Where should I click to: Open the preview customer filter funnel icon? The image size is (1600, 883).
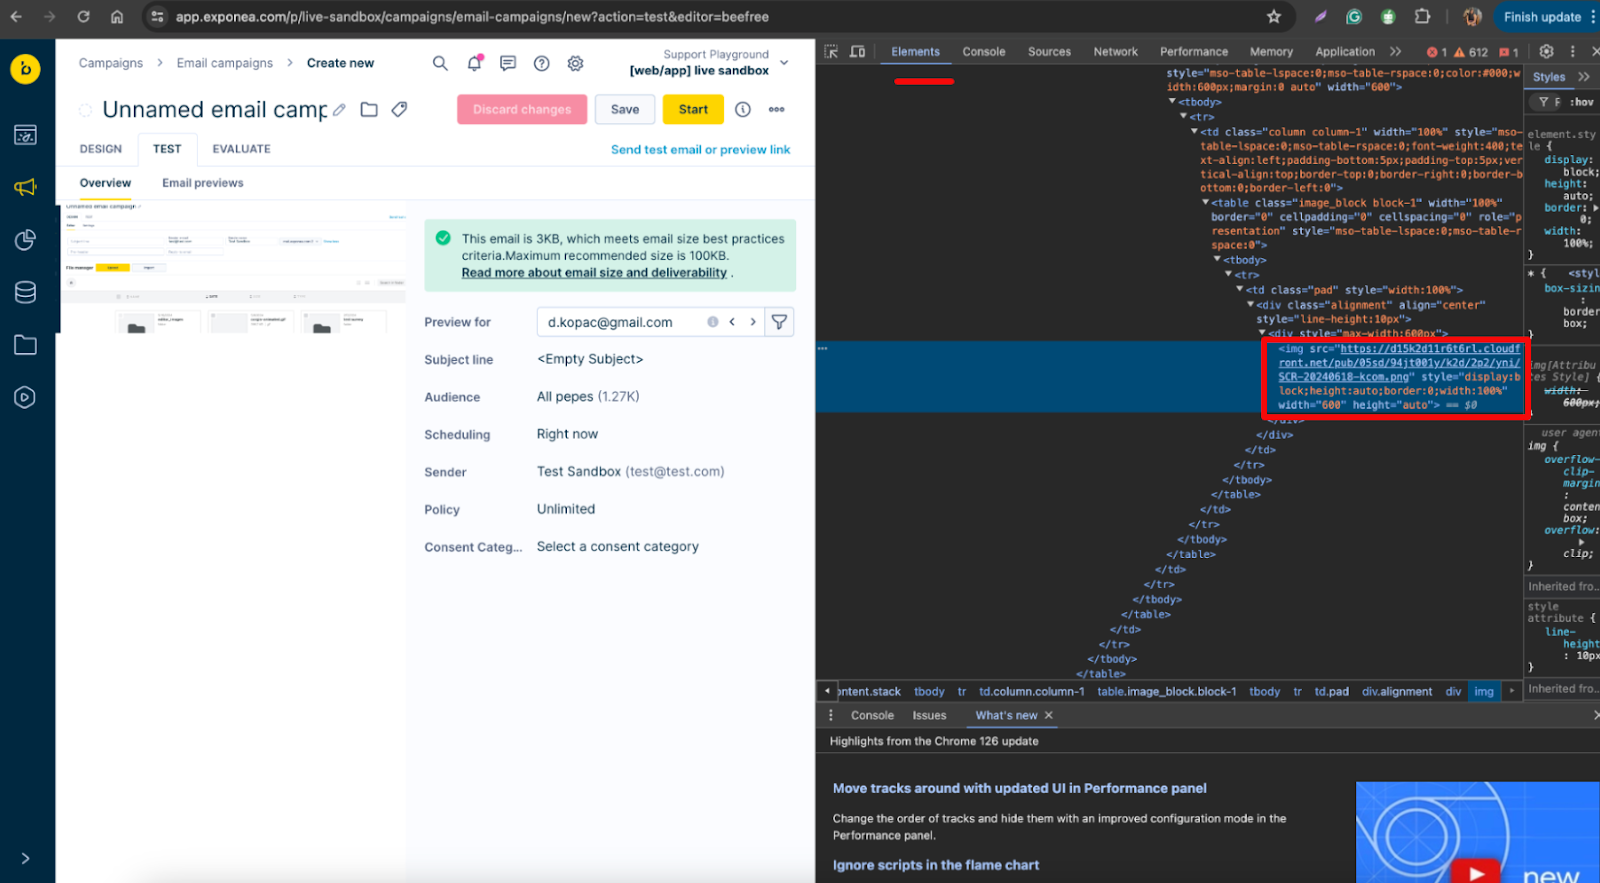coord(779,322)
